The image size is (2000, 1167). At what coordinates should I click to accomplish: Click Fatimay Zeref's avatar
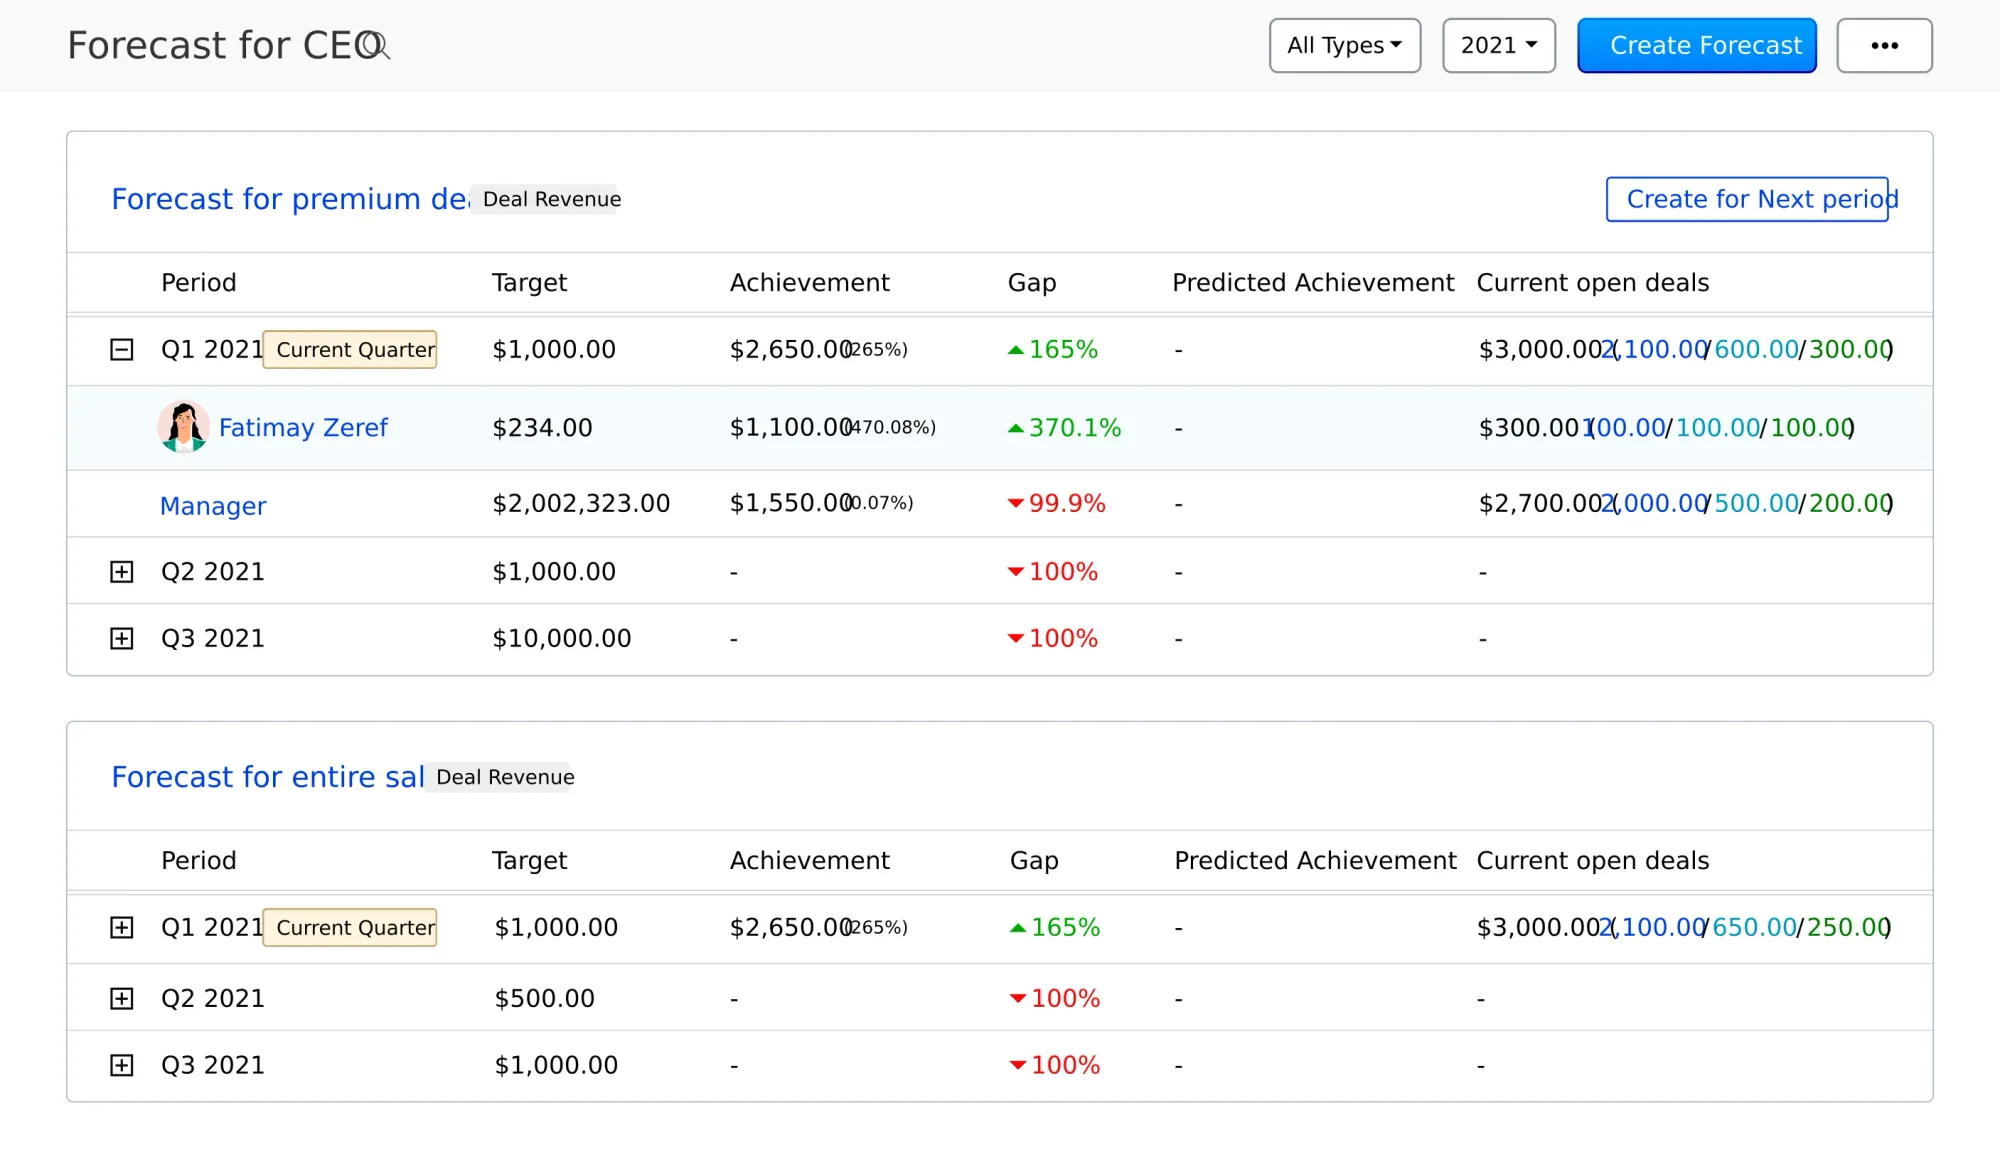coord(183,426)
